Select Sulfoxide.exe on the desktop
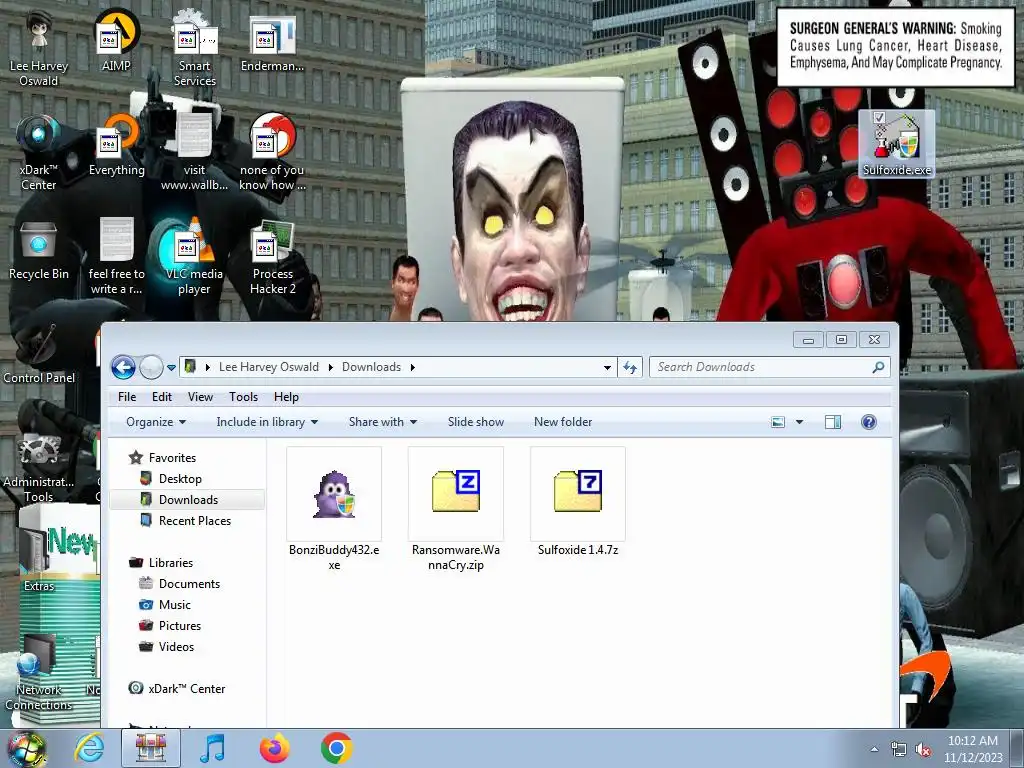 (897, 144)
